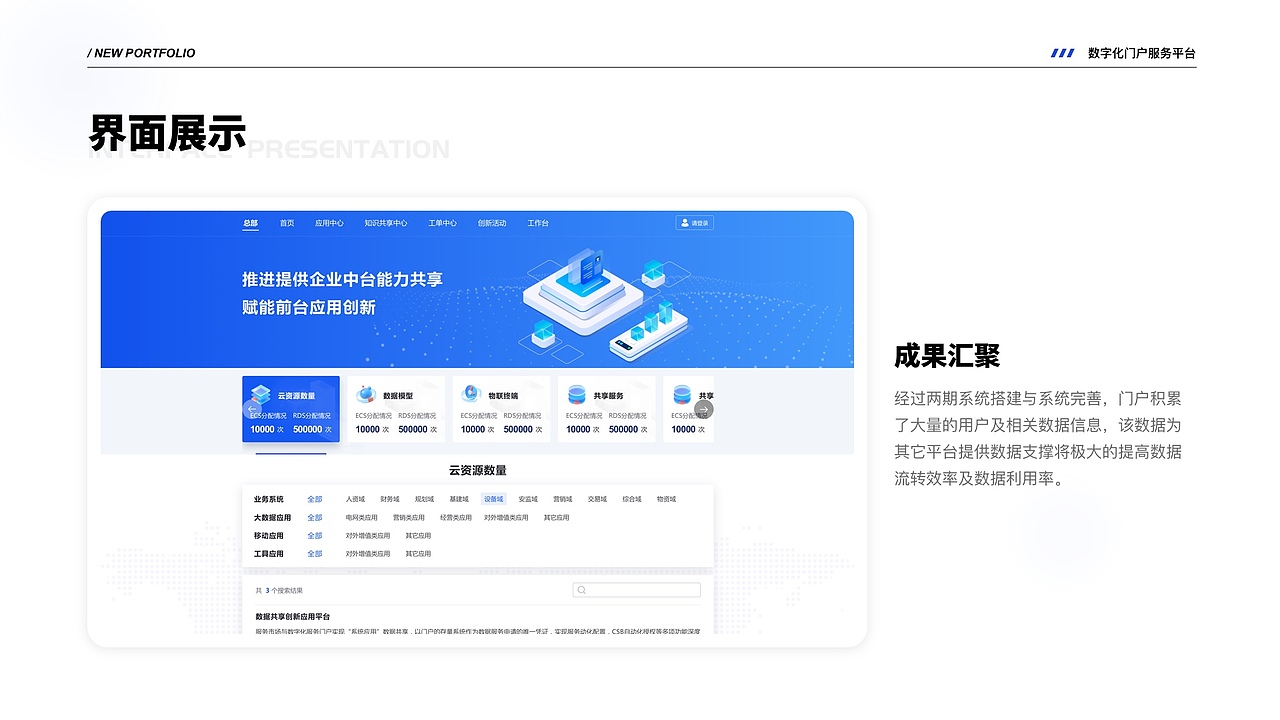This screenshot has height=720, width=1280.
Task: Filter by 营销域
Action: point(563,499)
